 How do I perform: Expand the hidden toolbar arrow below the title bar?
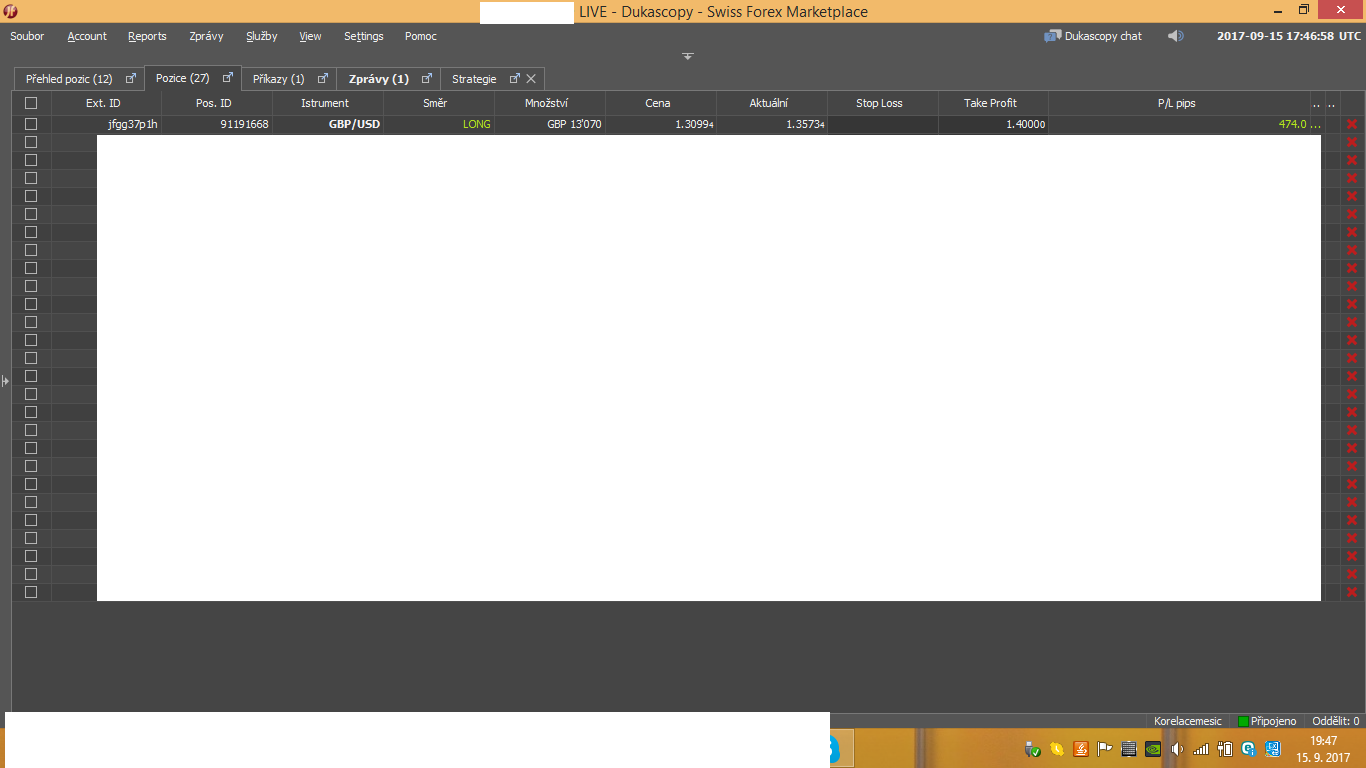coord(688,56)
